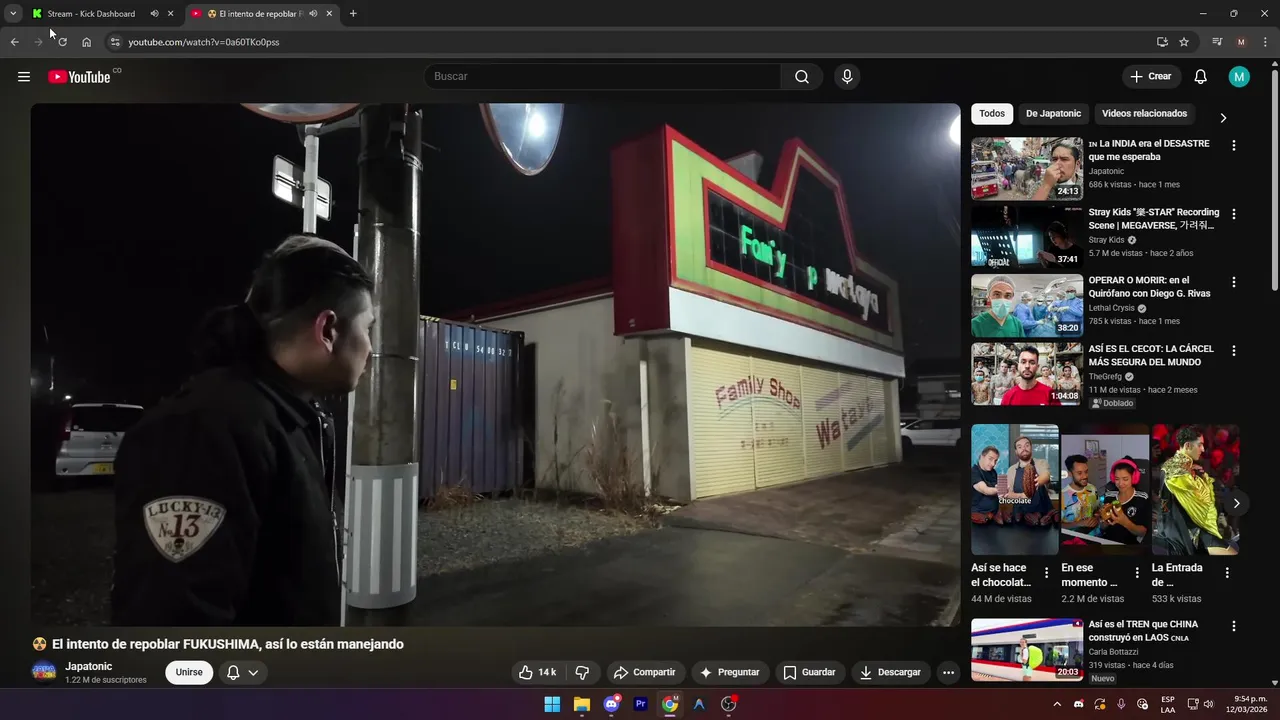Image resolution: width=1280 pixels, height=720 pixels.
Task: View site information icon in address bar
Action: click(115, 42)
